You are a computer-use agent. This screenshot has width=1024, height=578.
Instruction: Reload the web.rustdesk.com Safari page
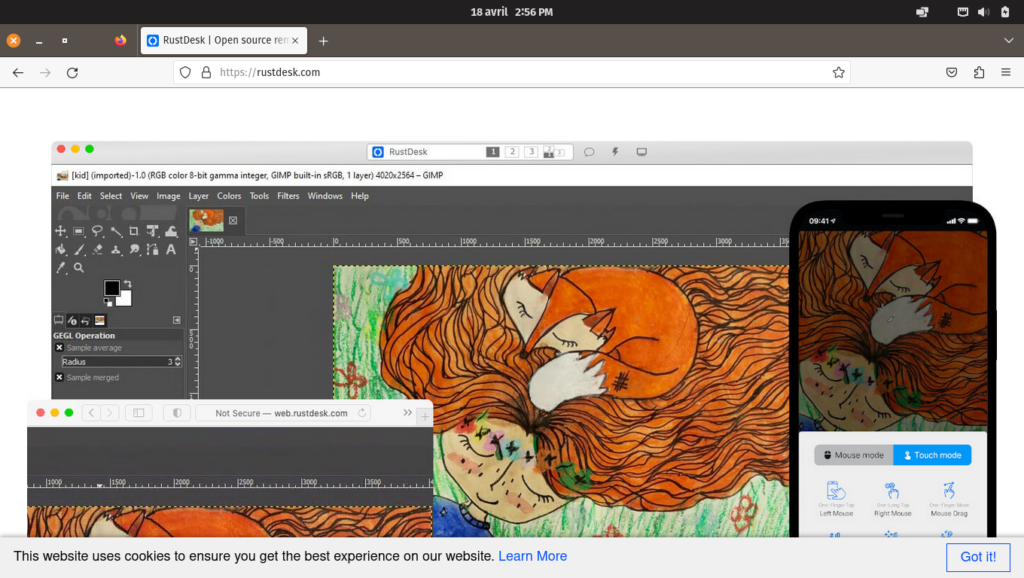[362, 413]
